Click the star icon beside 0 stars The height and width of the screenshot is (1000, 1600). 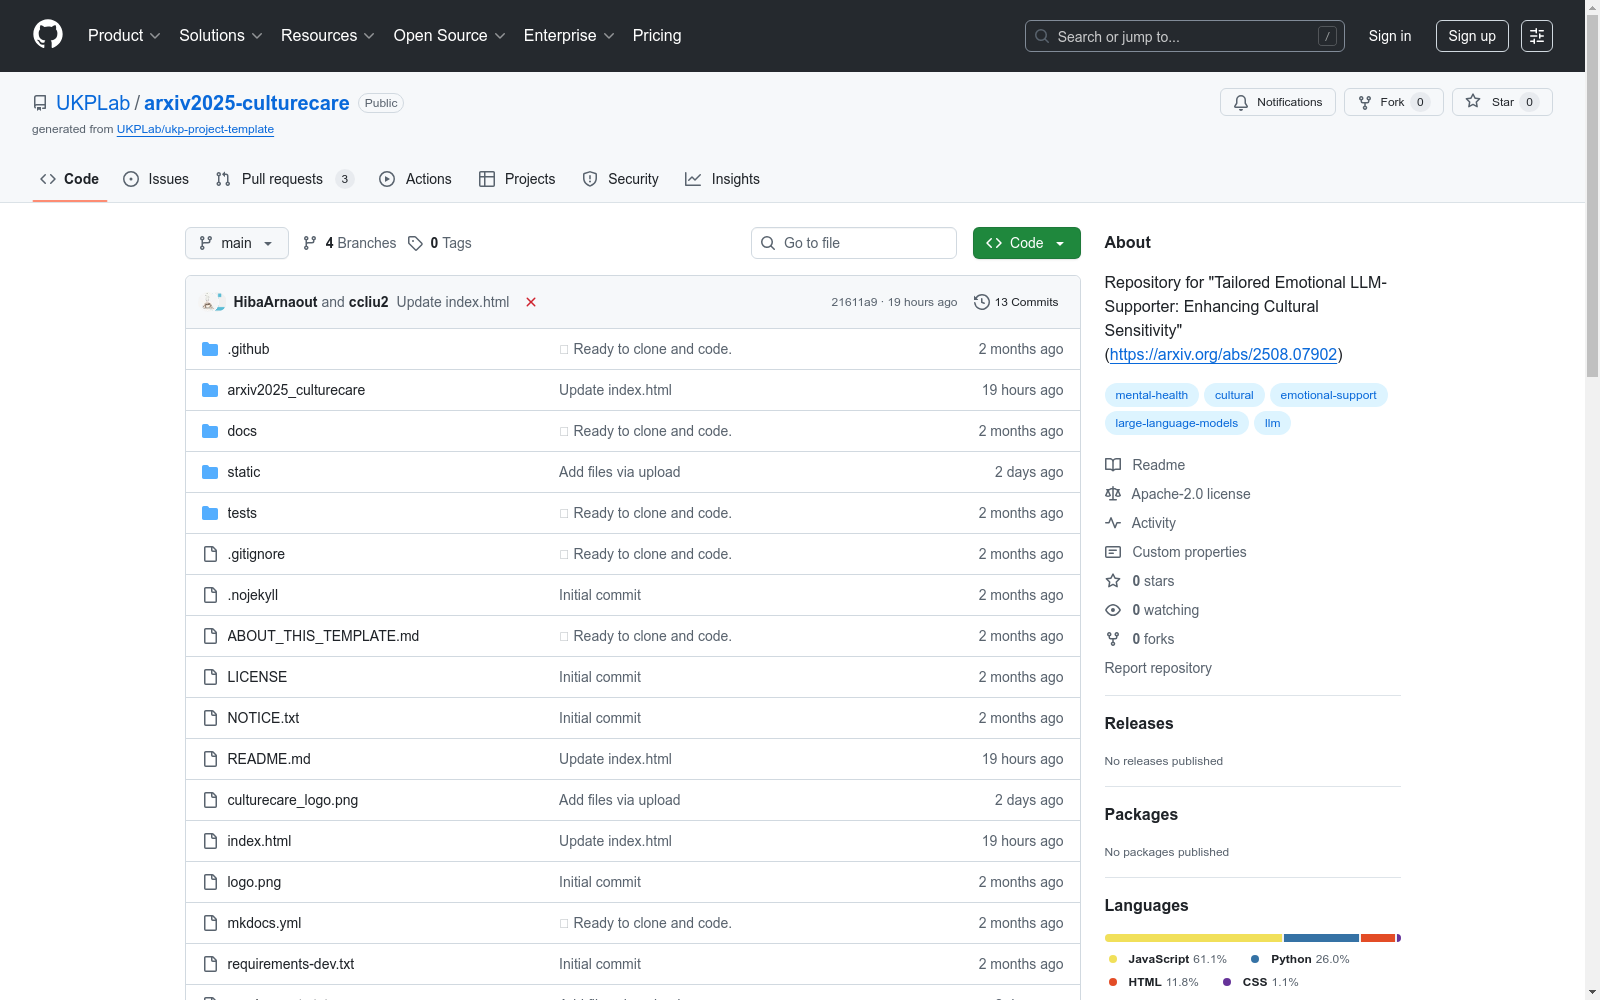(1113, 581)
